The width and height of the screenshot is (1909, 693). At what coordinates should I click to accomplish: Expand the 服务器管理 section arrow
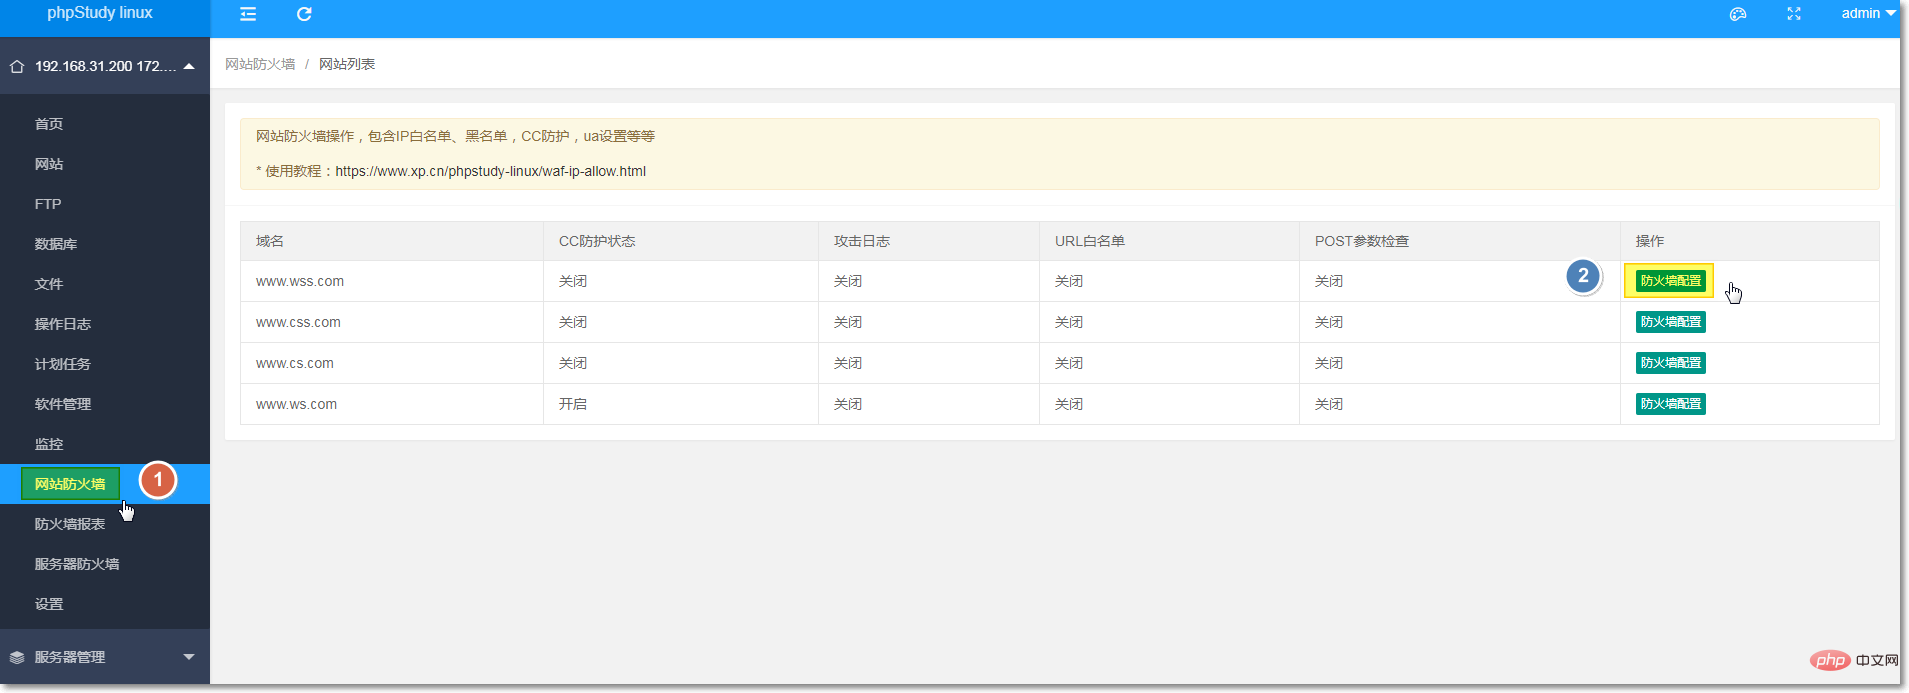(189, 657)
